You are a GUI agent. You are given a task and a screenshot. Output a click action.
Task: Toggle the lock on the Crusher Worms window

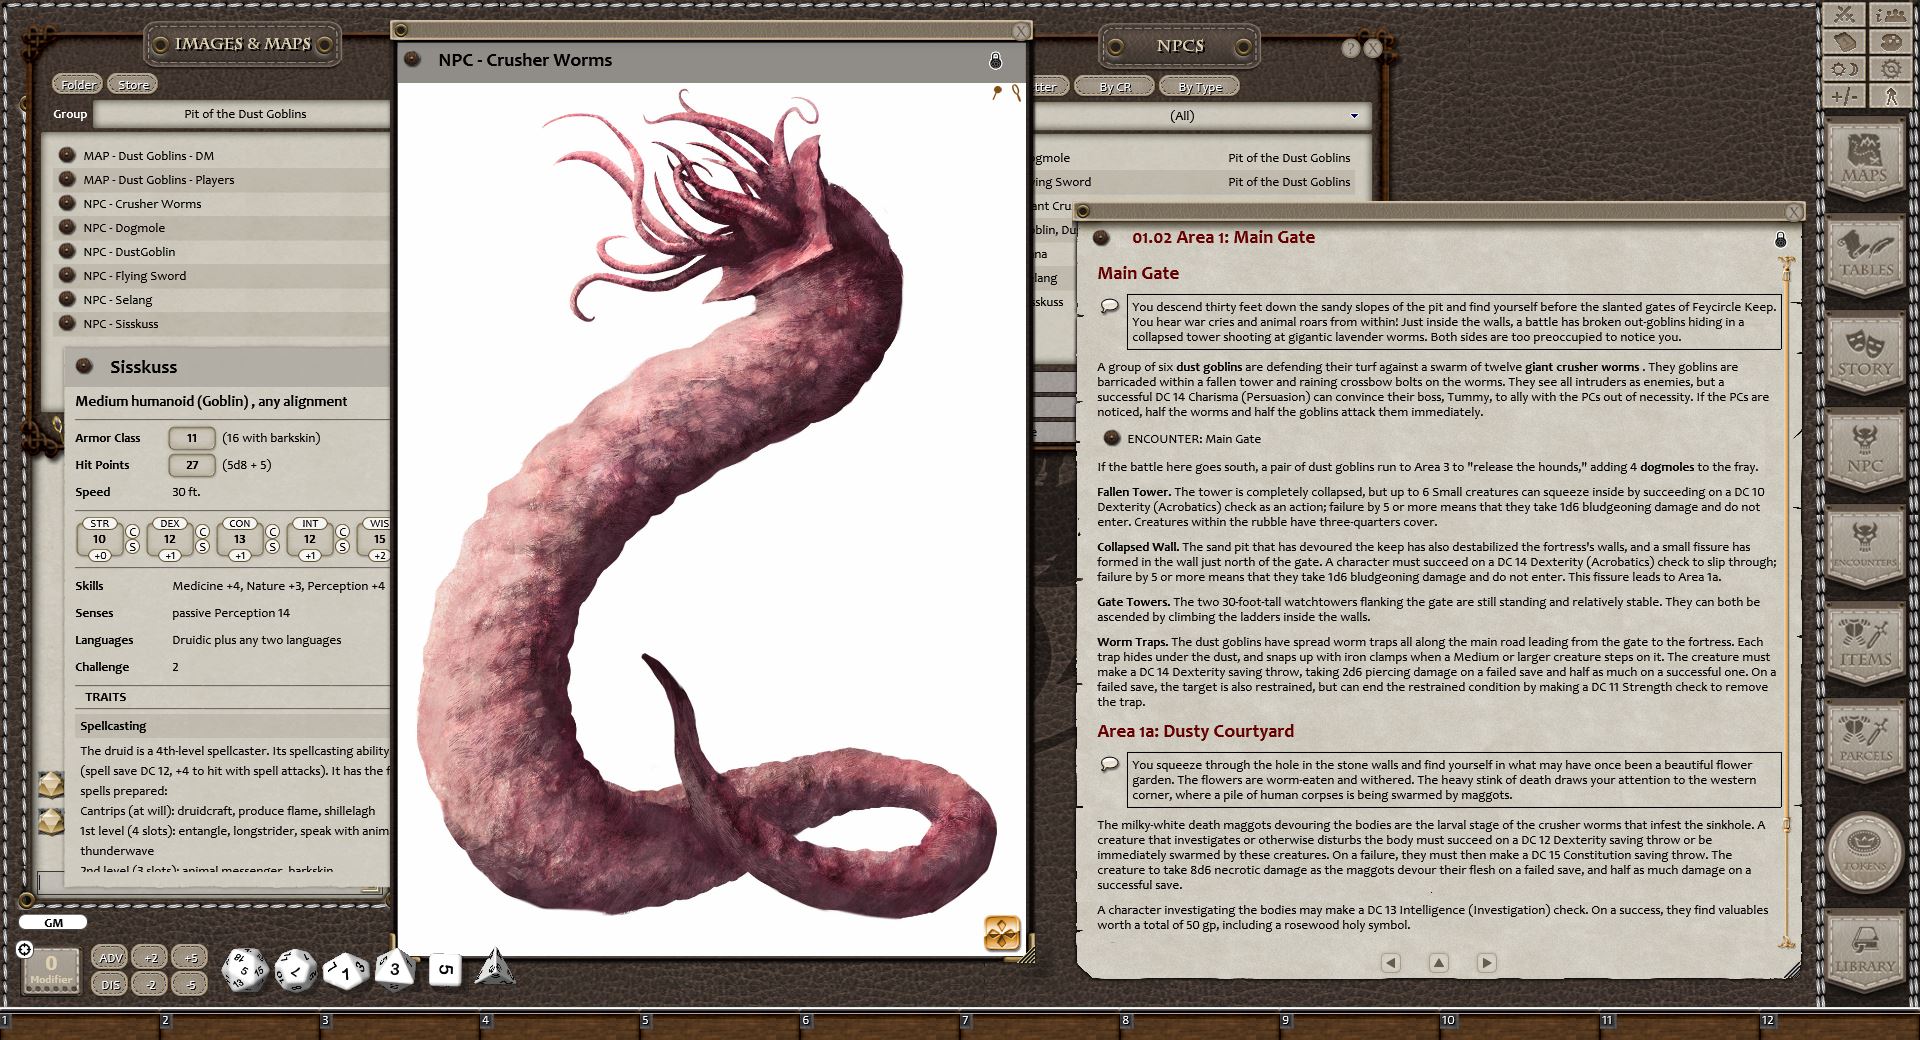[995, 61]
